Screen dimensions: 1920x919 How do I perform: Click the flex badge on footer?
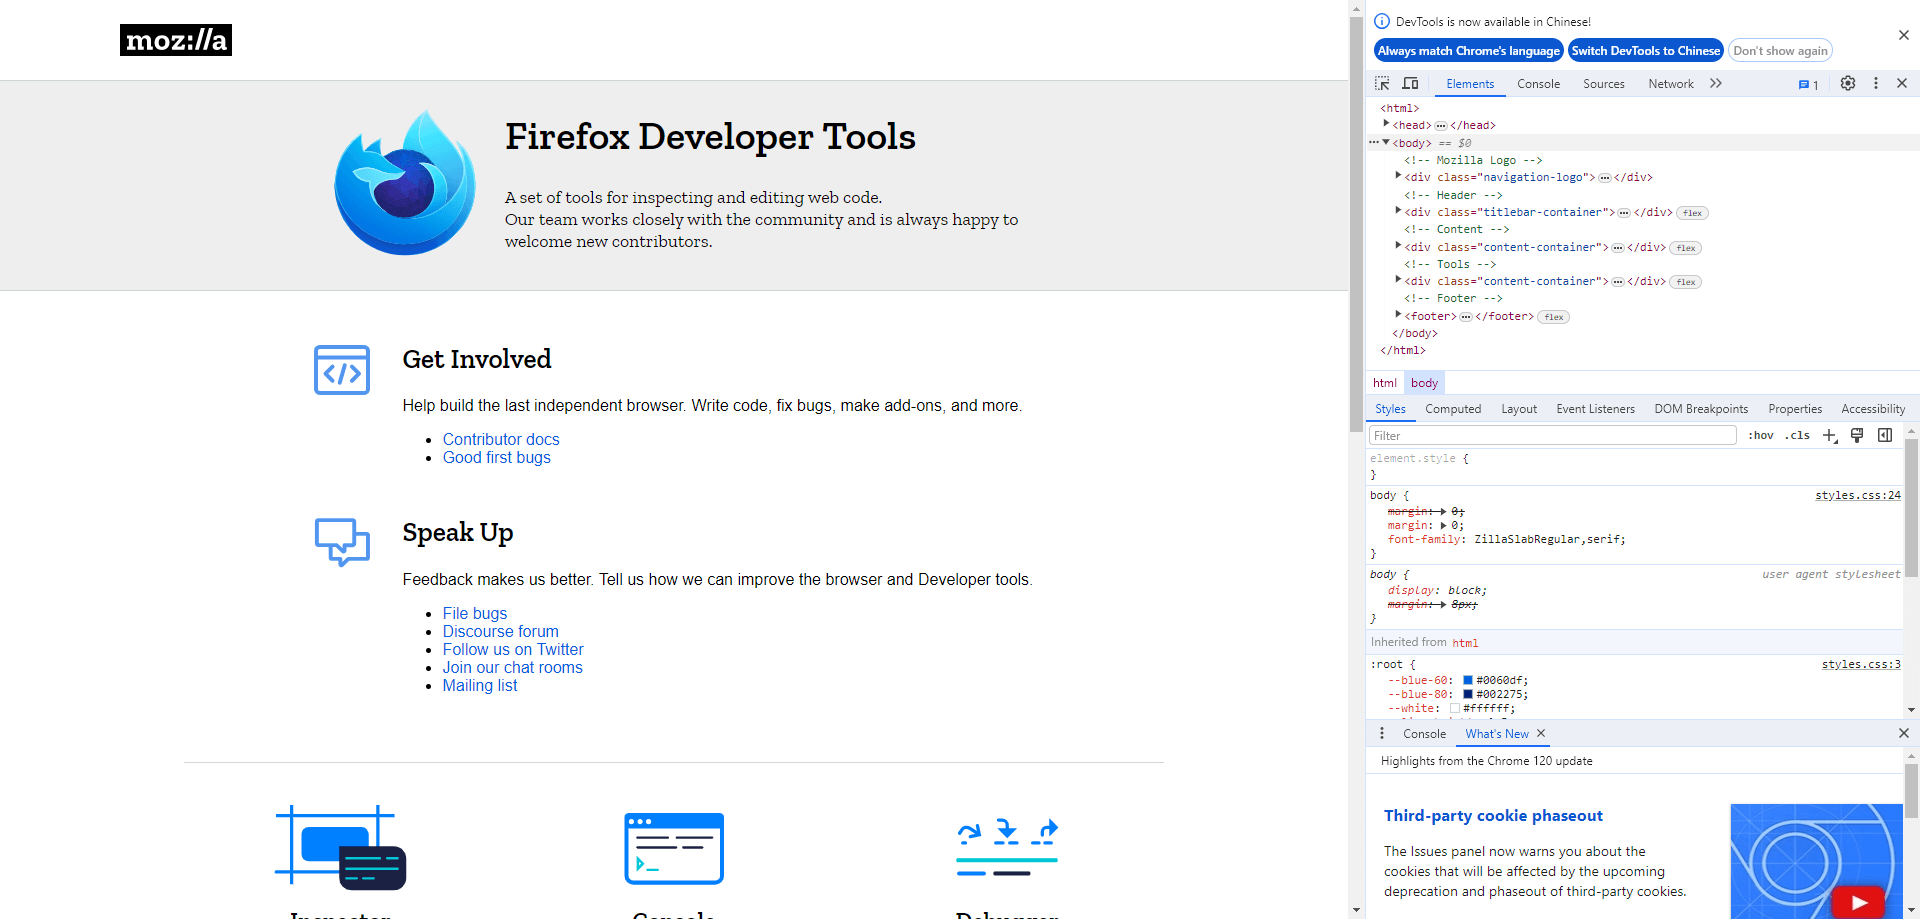1554,317
